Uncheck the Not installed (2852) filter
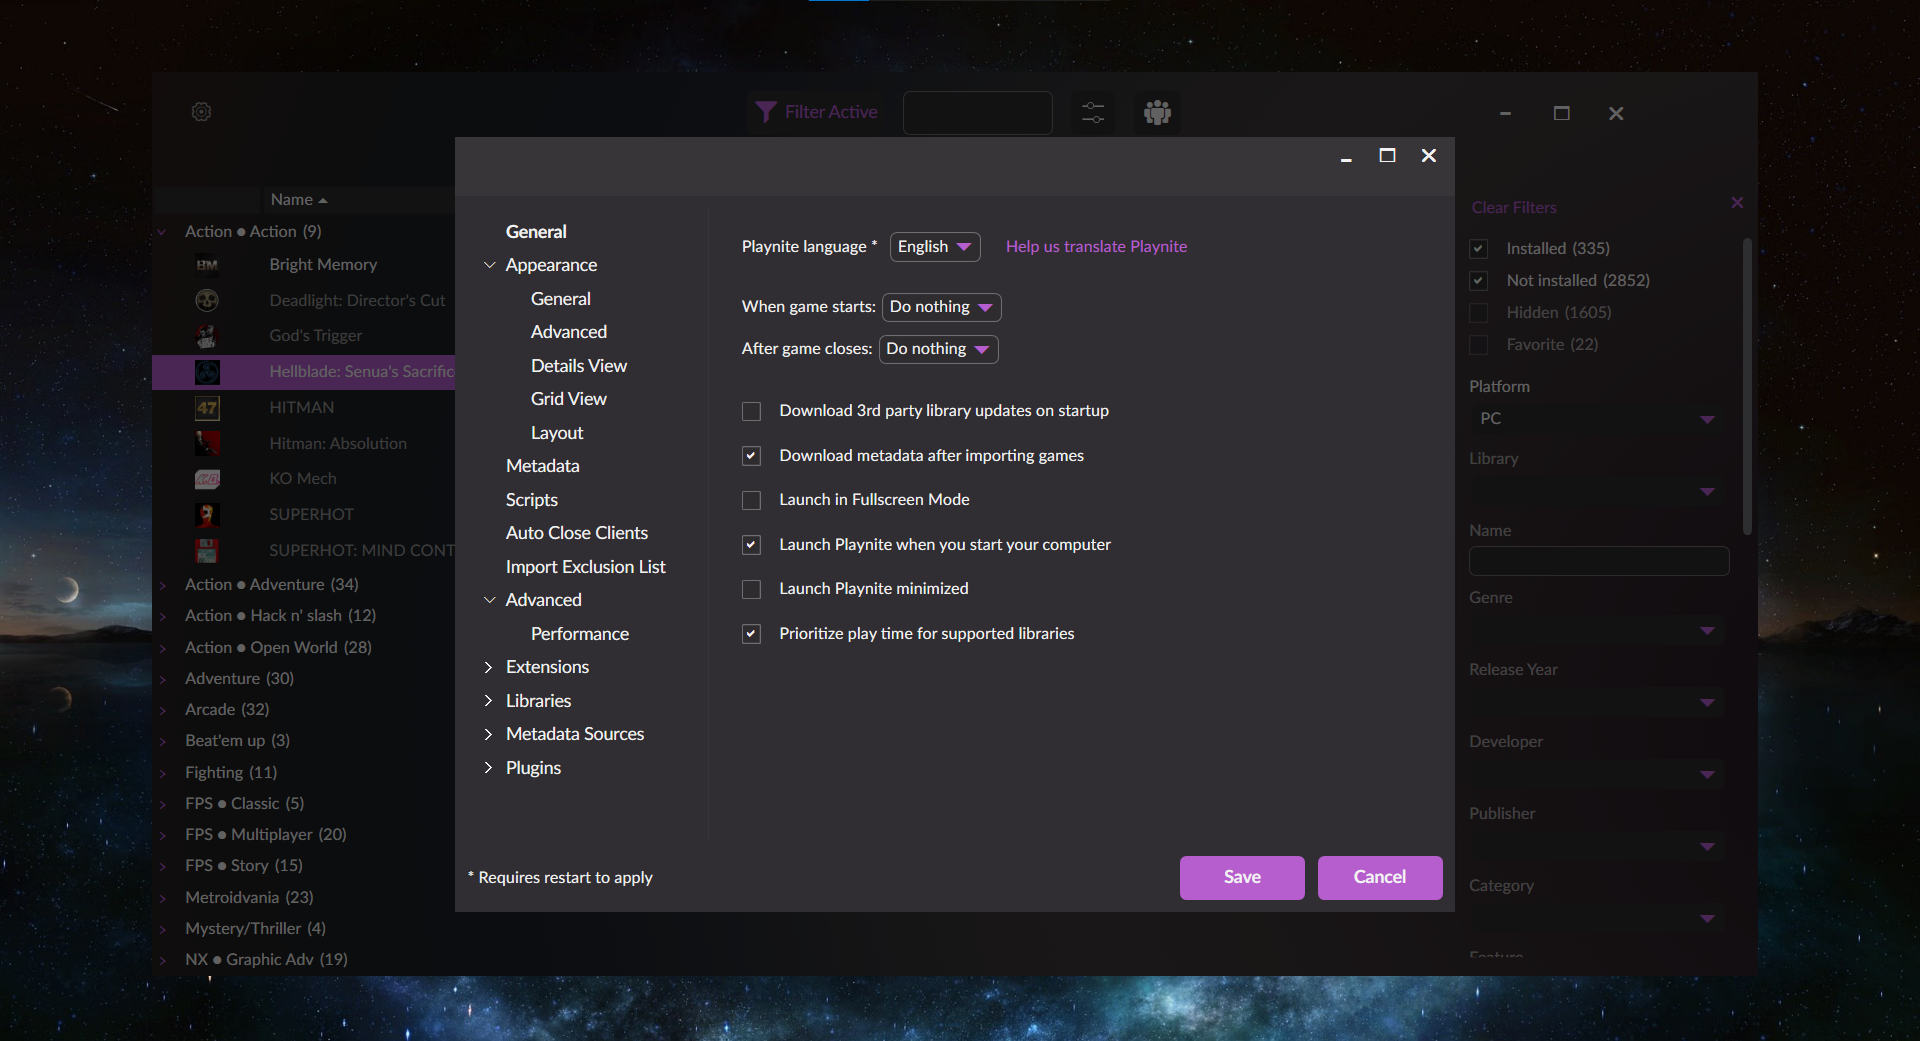Screen dimensions: 1920x1041 (x=1479, y=281)
